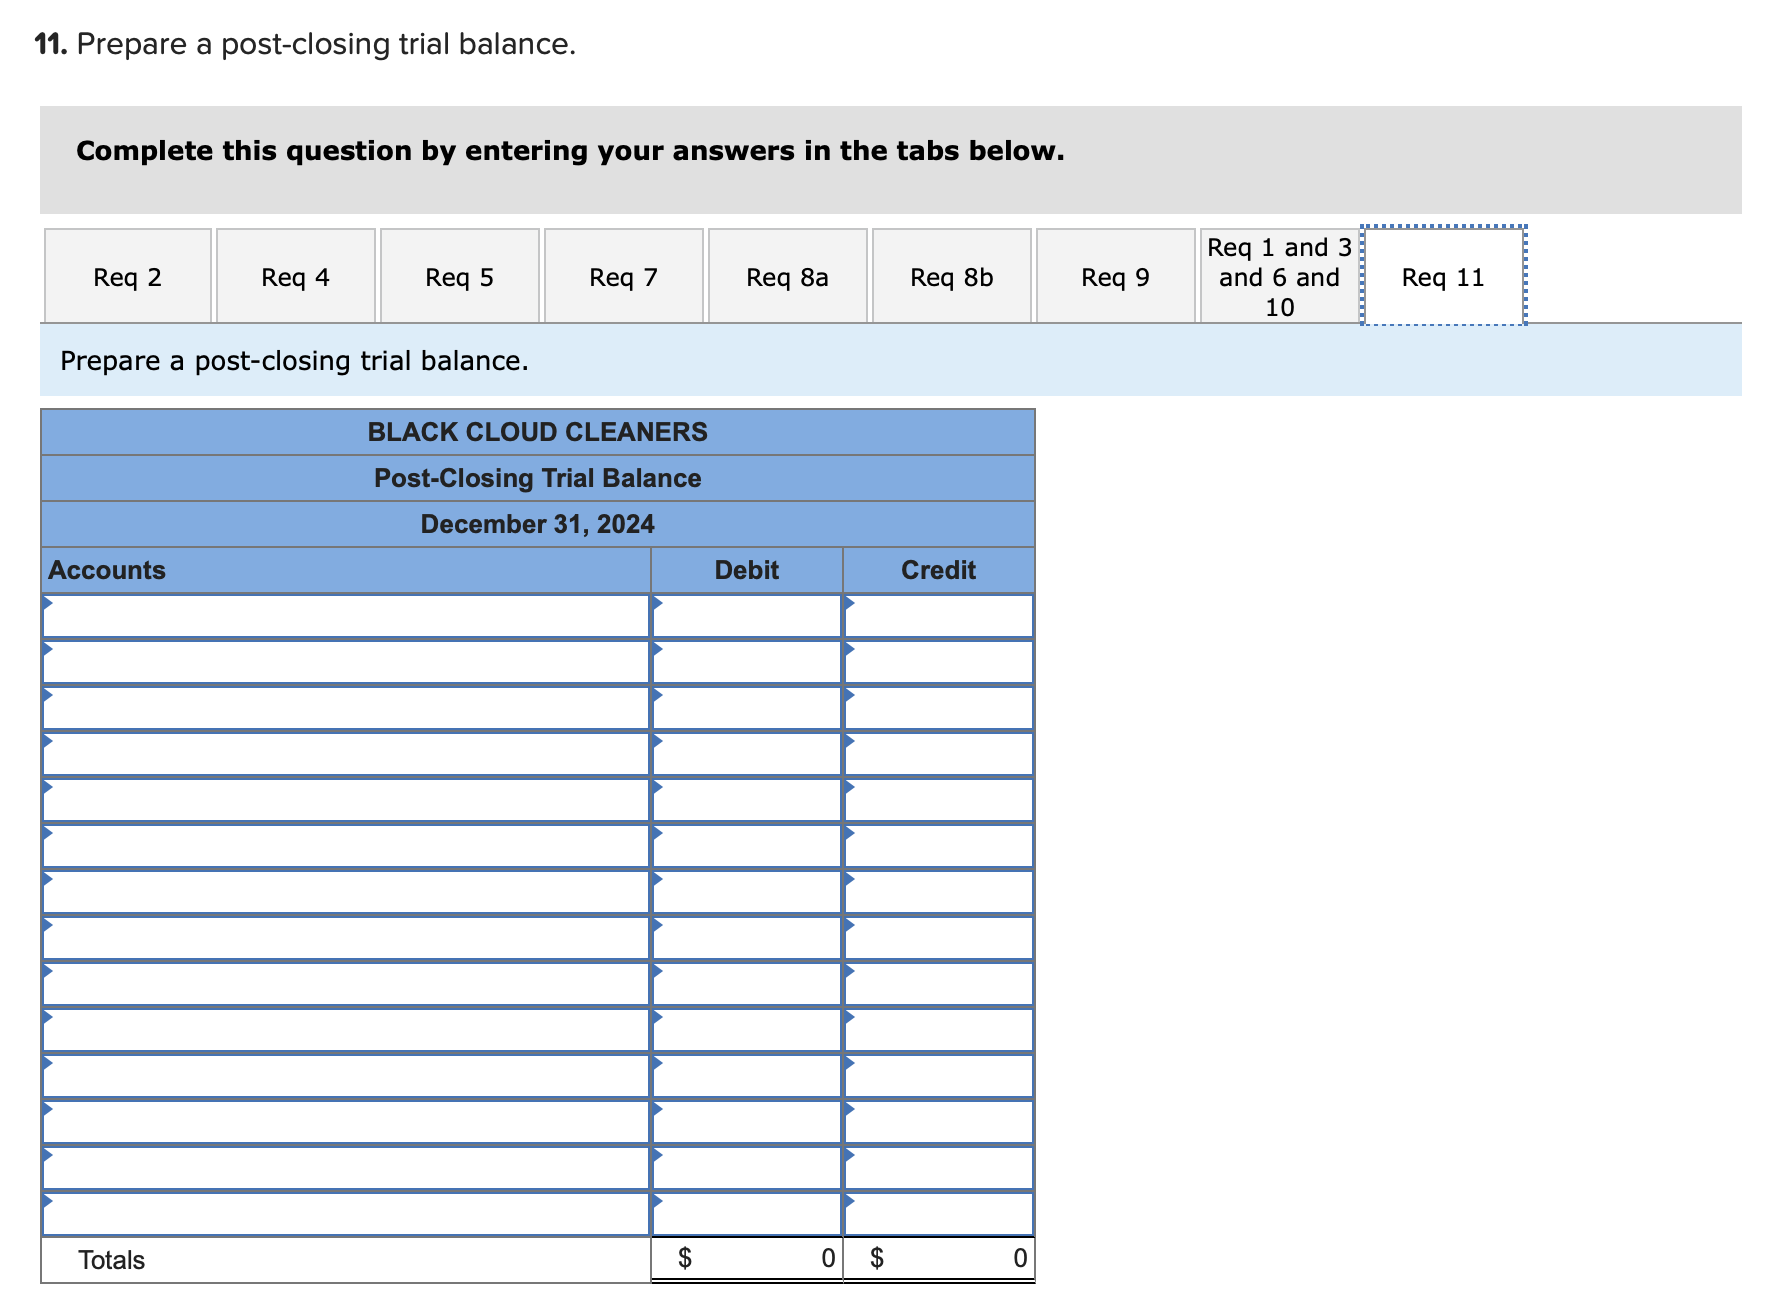
Task: Click the first Credit input cell
Action: click(939, 617)
